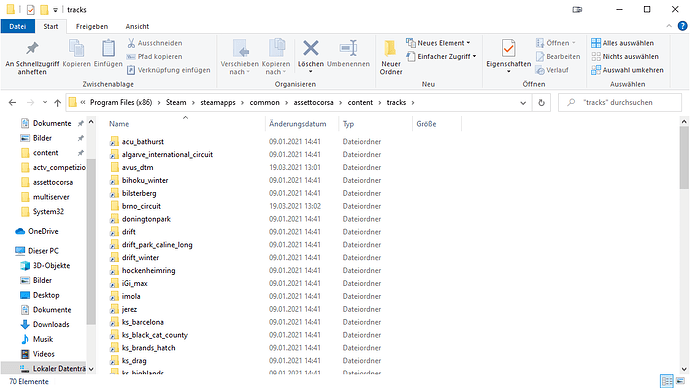Switch to large icons view in status bar
Screen dimensions: 690x388
[680, 381]
